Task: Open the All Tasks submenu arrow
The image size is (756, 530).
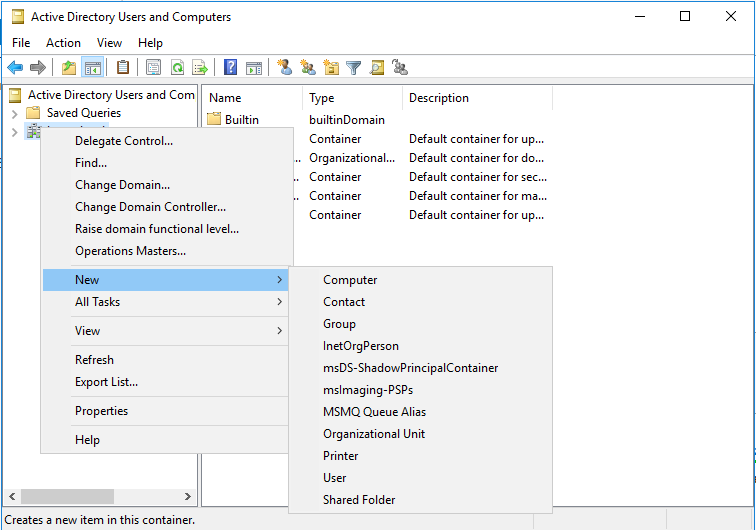Action: coord(280,301)
